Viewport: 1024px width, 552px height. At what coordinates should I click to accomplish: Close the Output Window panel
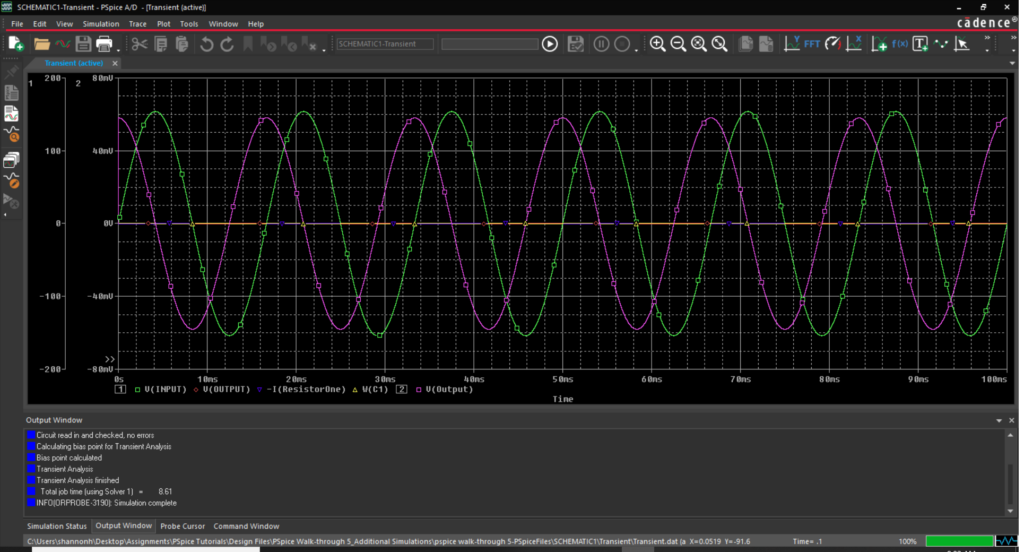(1012, 421)
